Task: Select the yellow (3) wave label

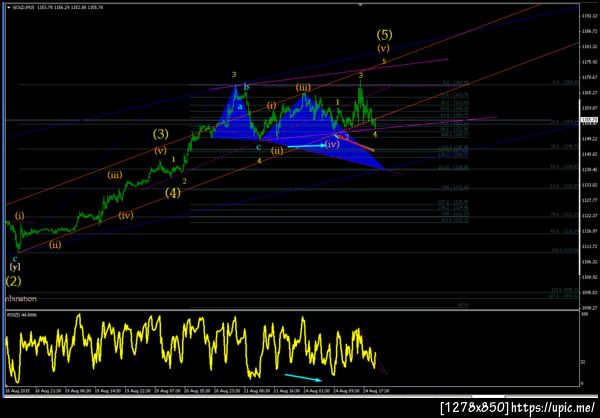Action: [x=161, y=134]
